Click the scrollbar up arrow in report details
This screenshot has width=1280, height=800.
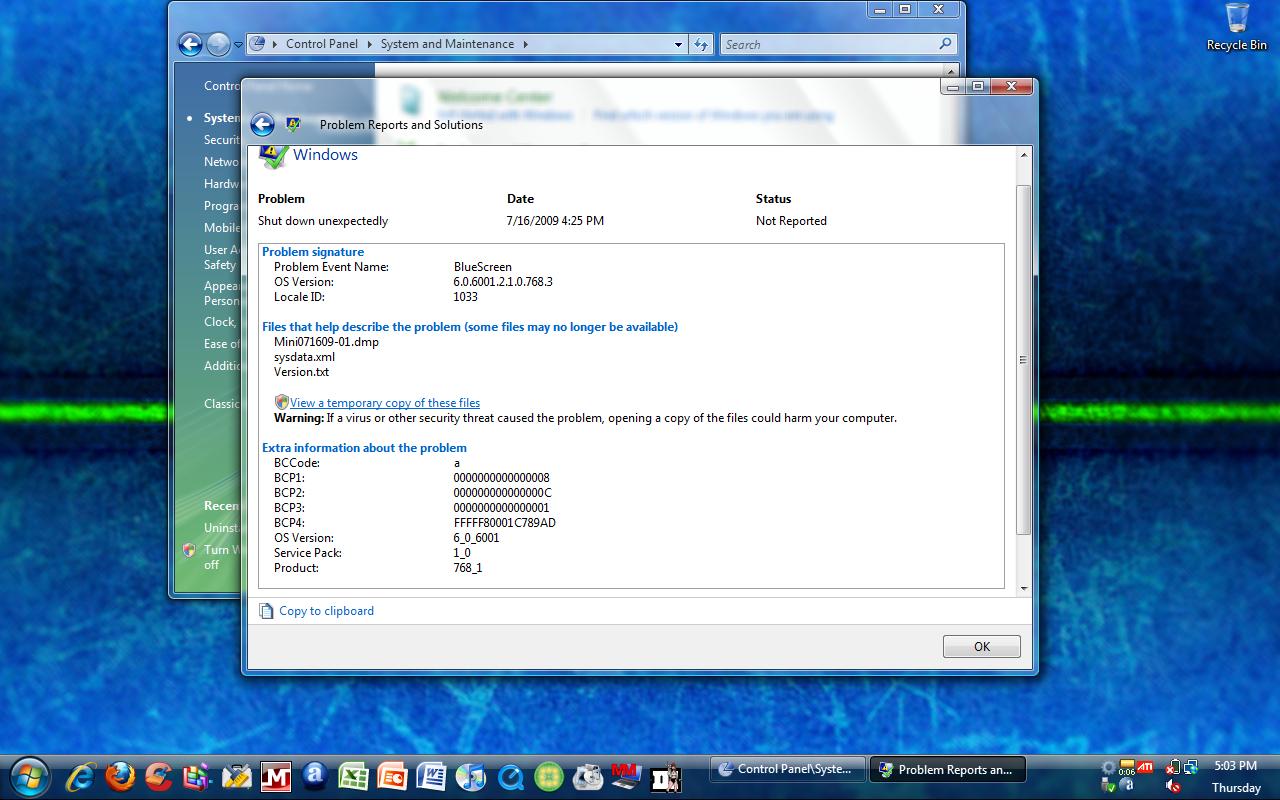[1023, 155]
